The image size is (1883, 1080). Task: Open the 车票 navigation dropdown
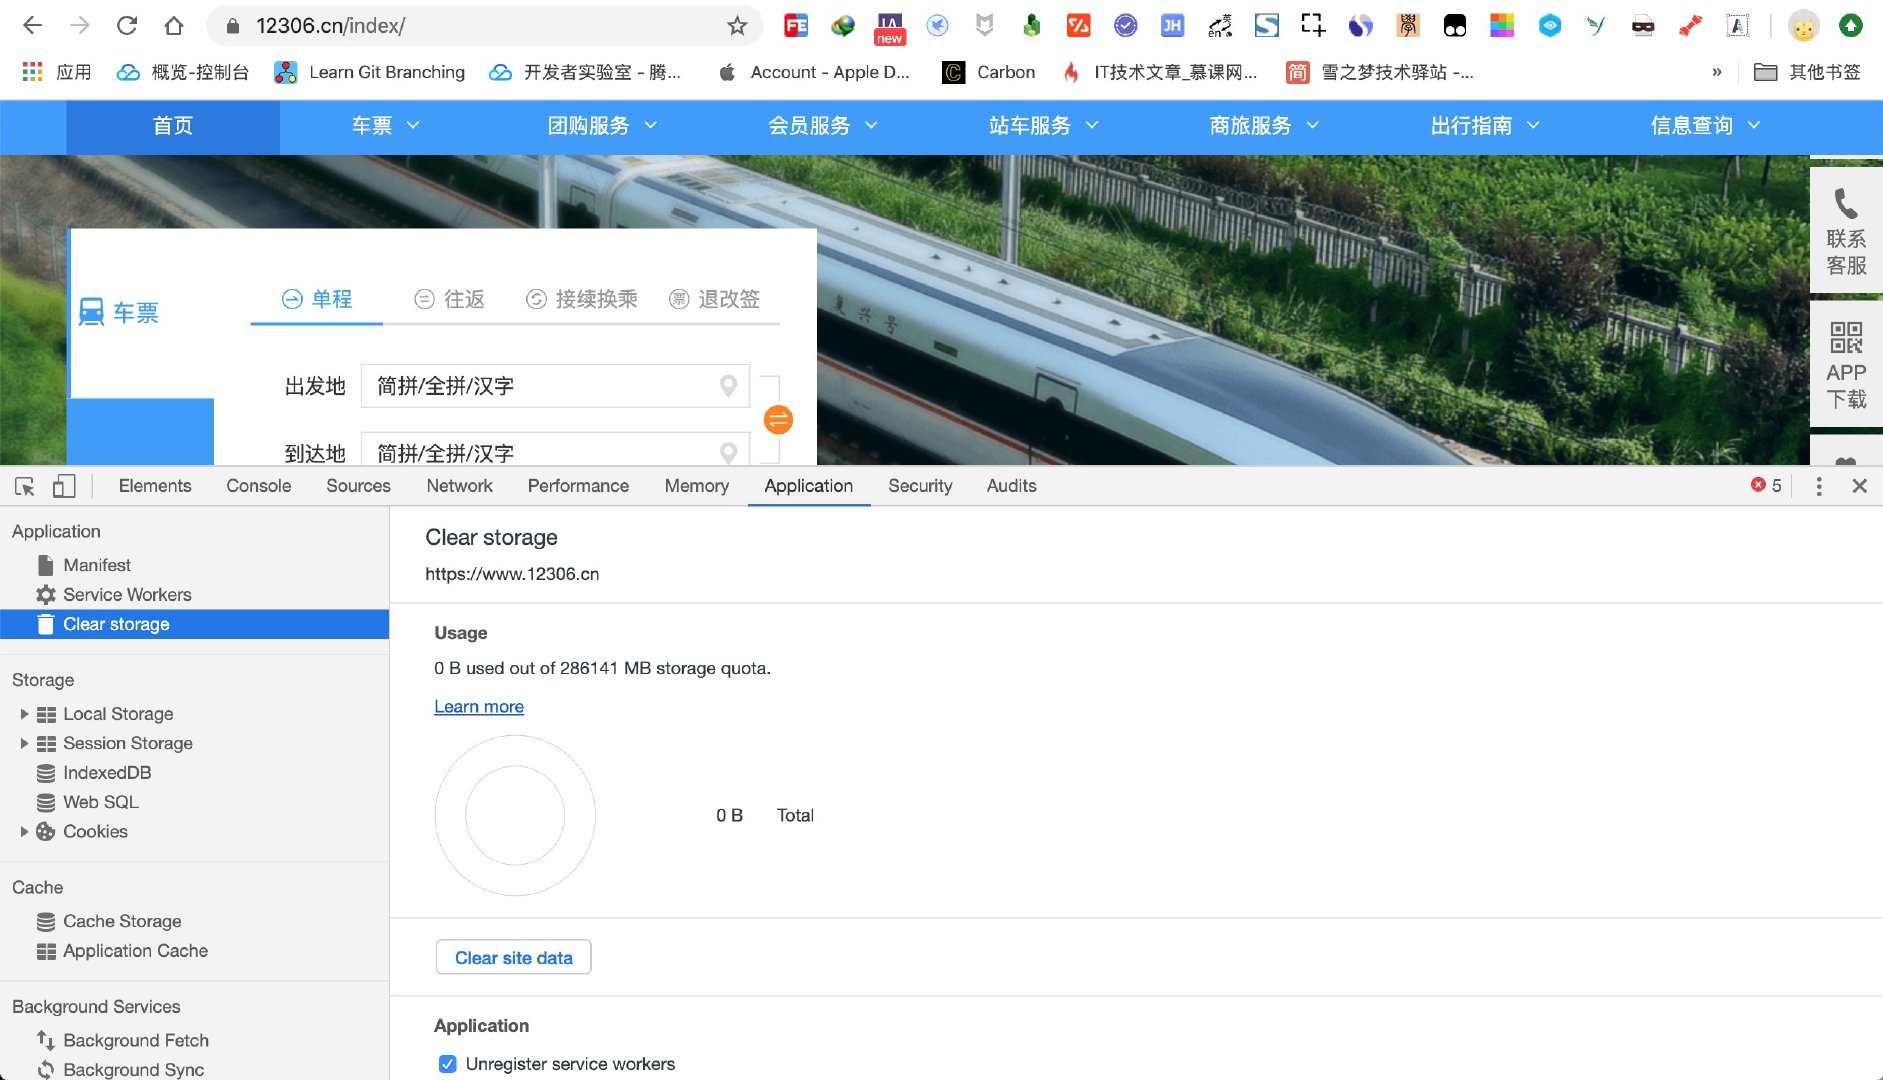[x=386, y=126]
